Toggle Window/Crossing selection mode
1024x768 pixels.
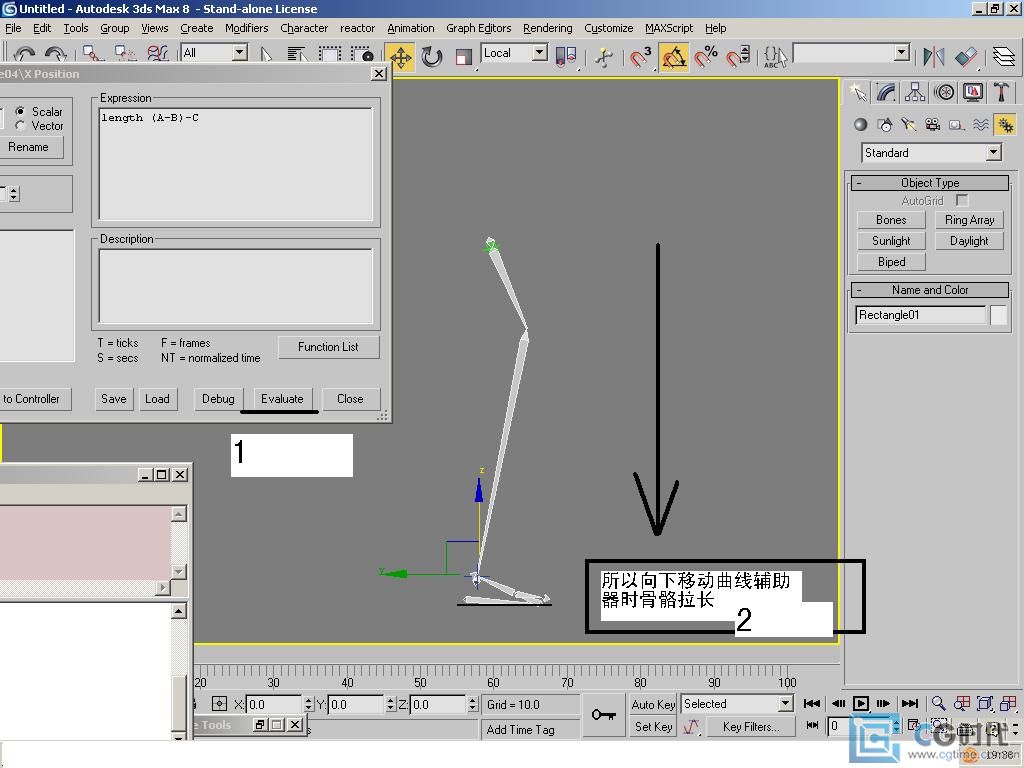pyautogui.click(x=362, y=55)
